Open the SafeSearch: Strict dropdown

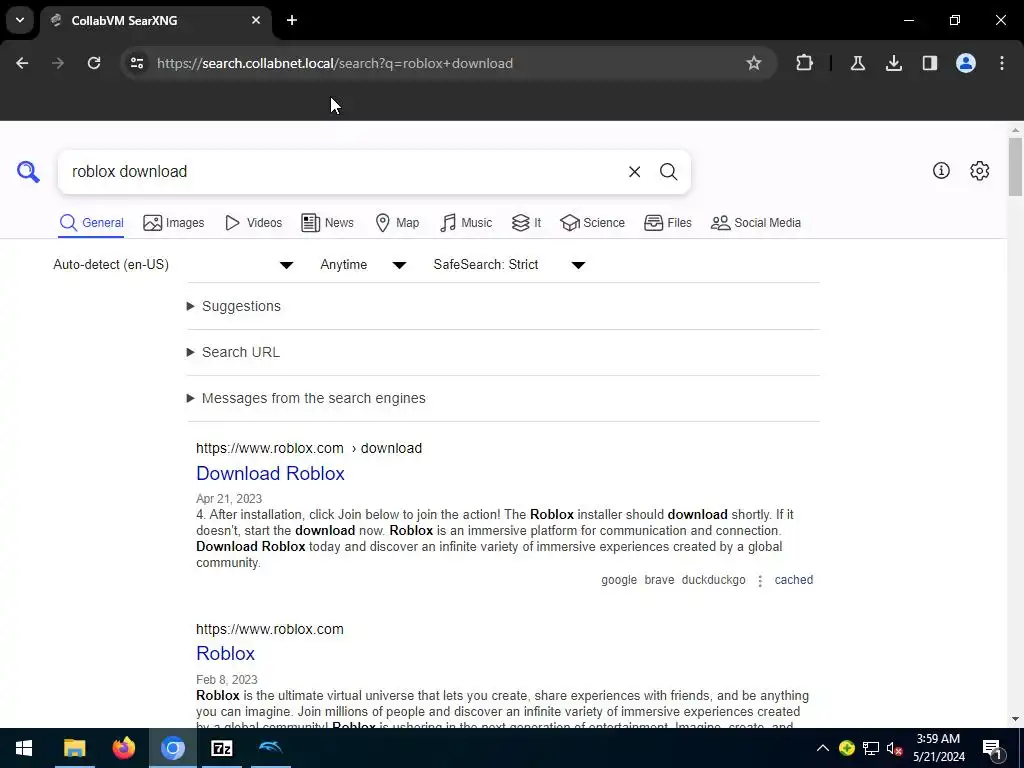point(509,264)
